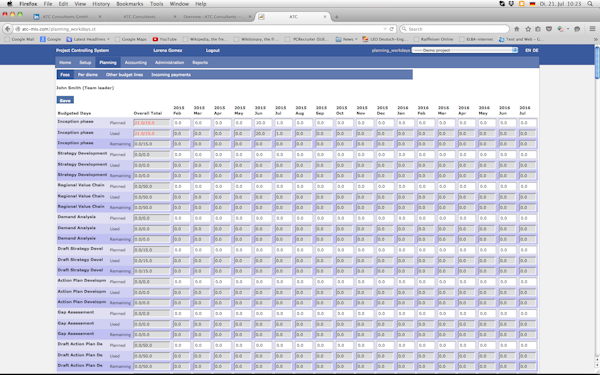Viewport: 600px width, 375px height.
Task: Open the Firefox History menu
Action: 101,4
